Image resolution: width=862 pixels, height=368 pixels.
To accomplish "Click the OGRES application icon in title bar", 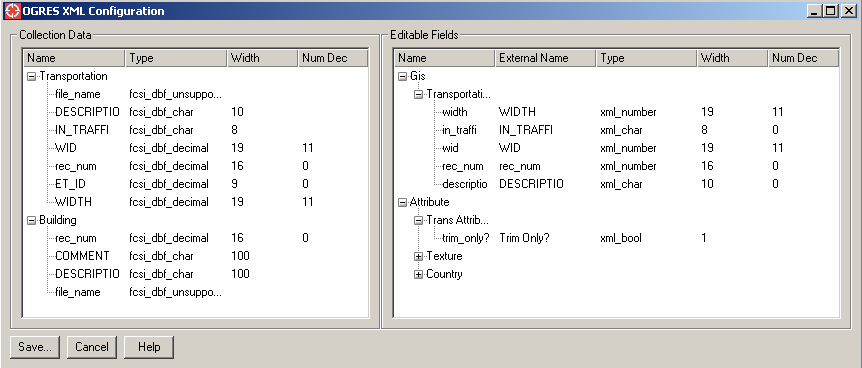I will [x=12, y=10].
